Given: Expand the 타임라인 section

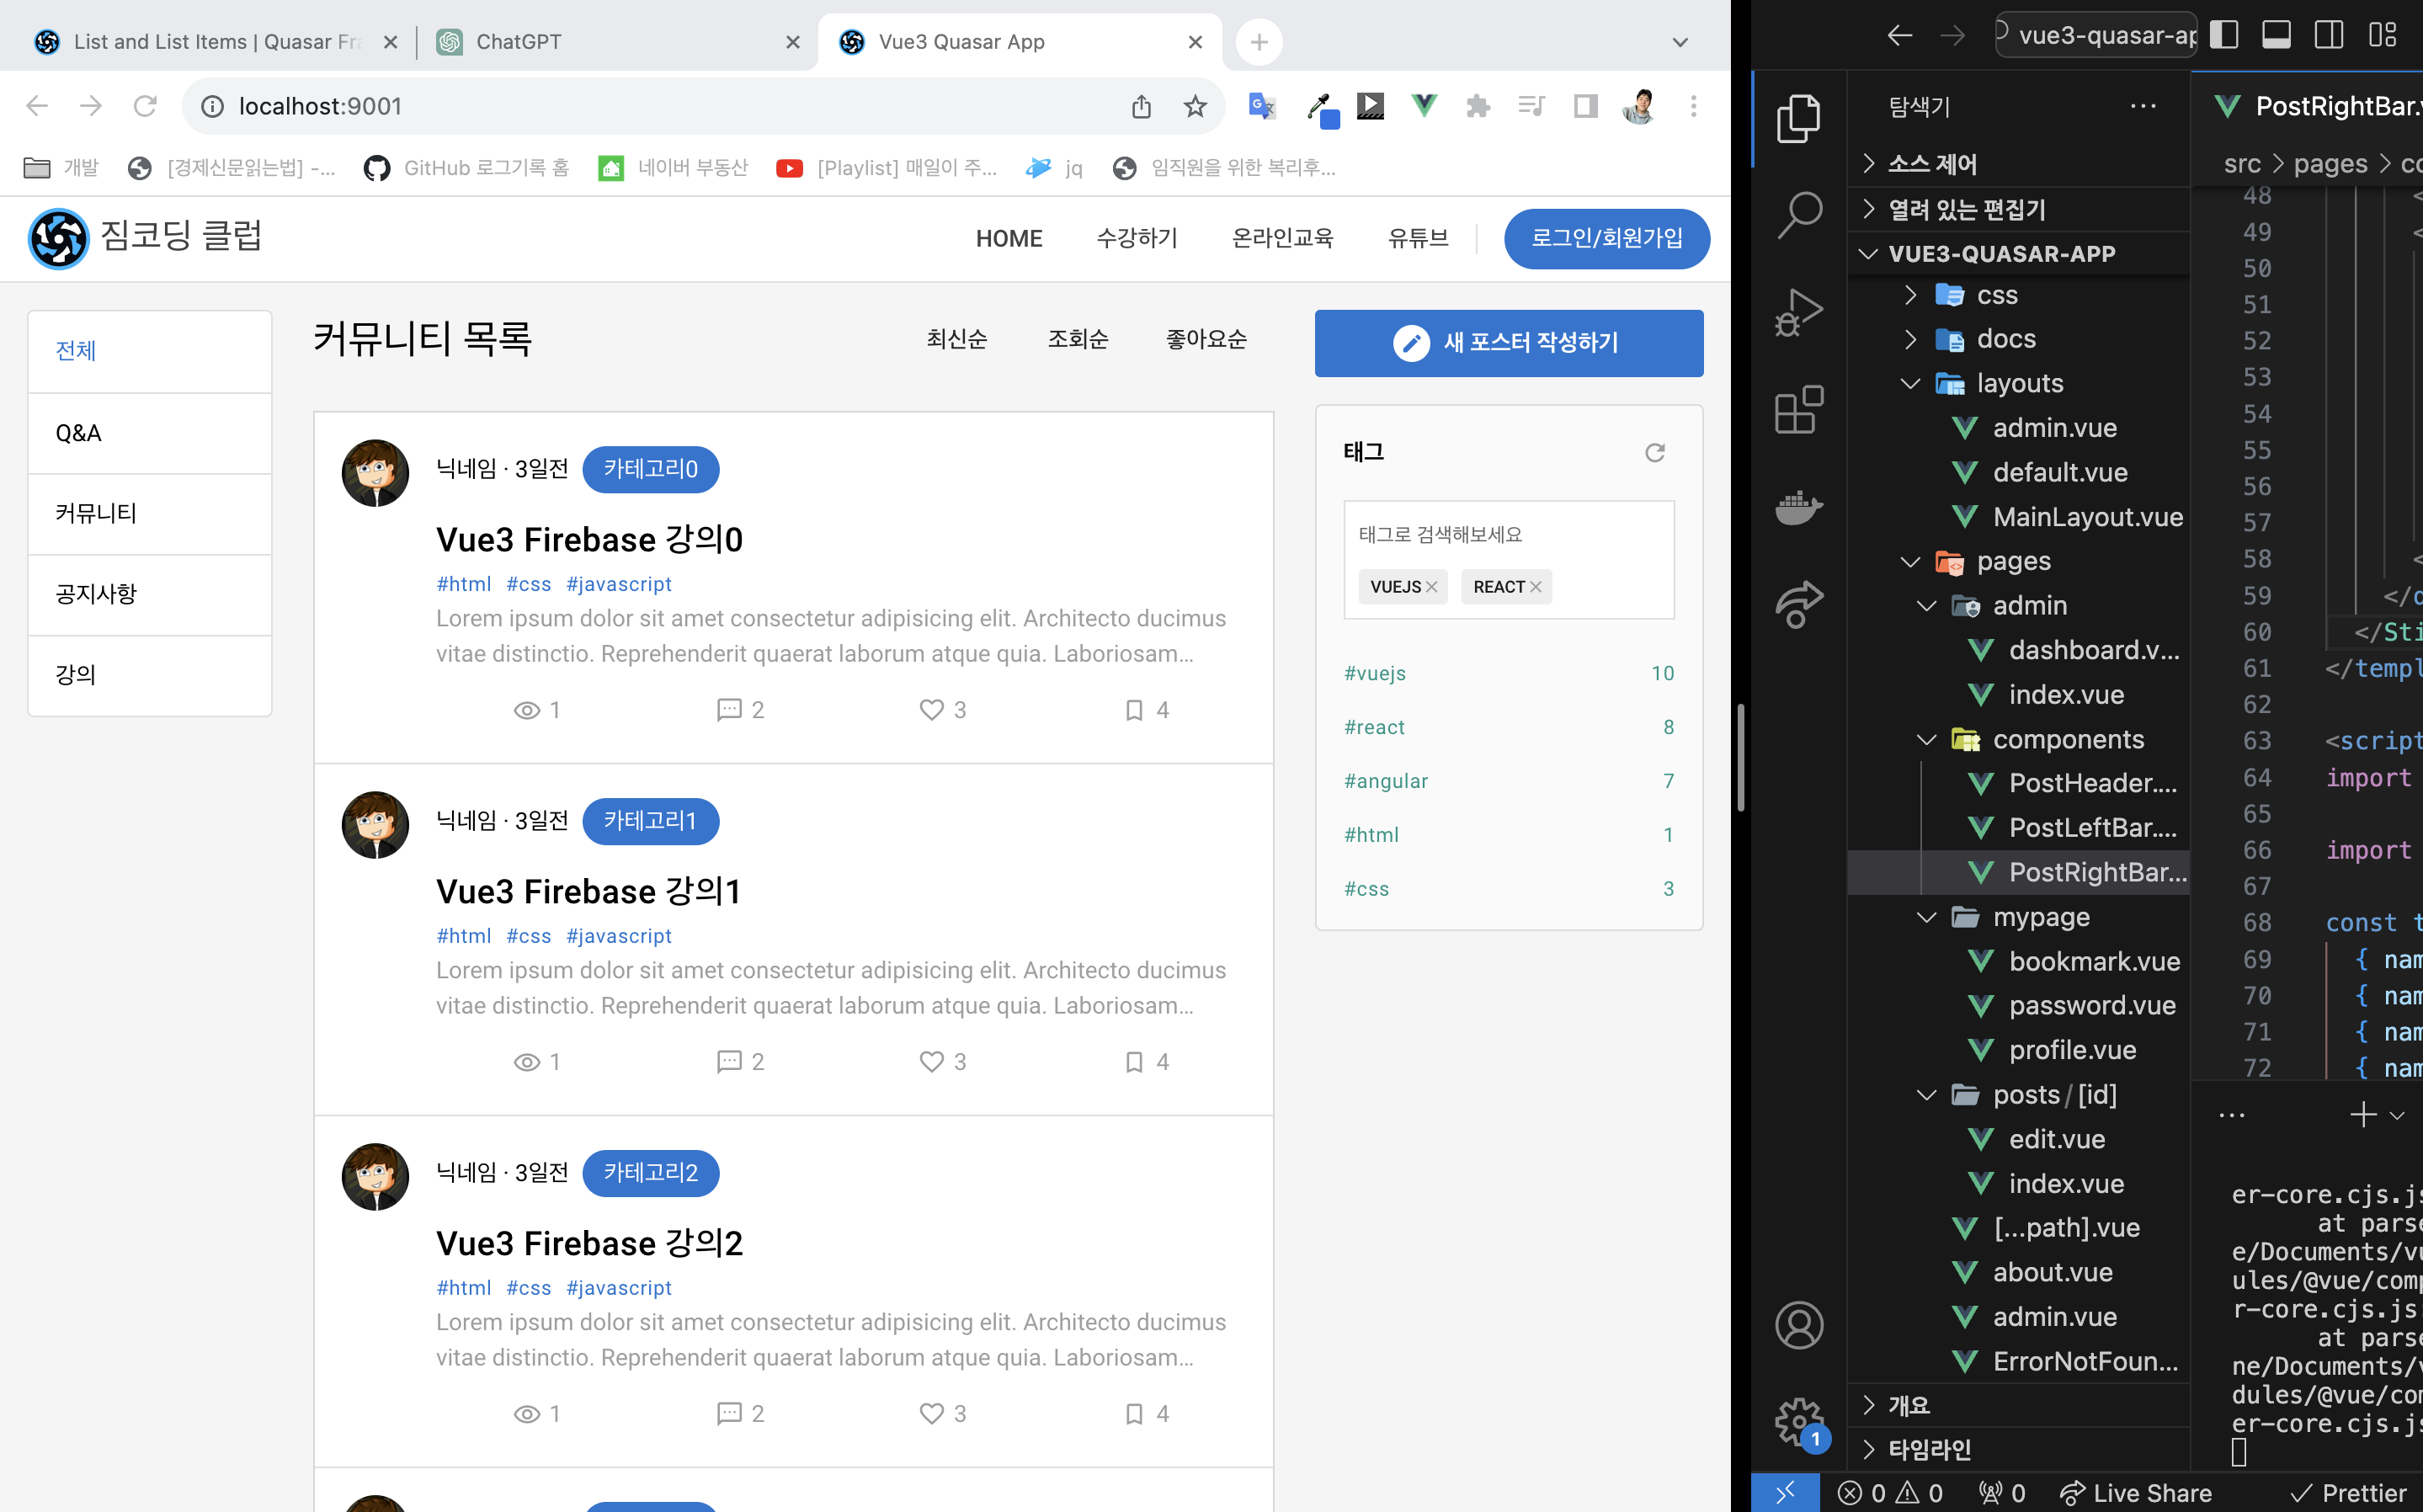Looking at the screenshot, I should [2019, 1449].
